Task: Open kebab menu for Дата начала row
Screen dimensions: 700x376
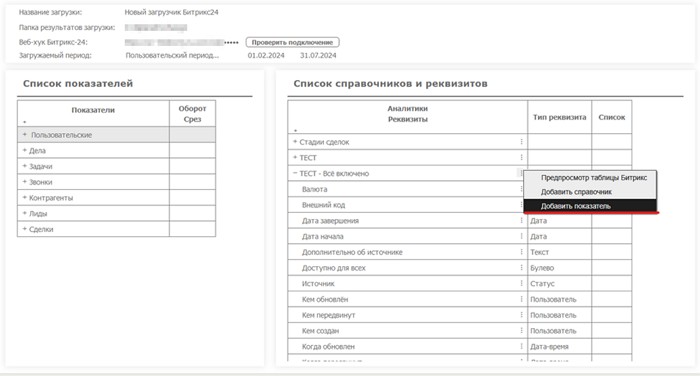Action: (521, 236)
